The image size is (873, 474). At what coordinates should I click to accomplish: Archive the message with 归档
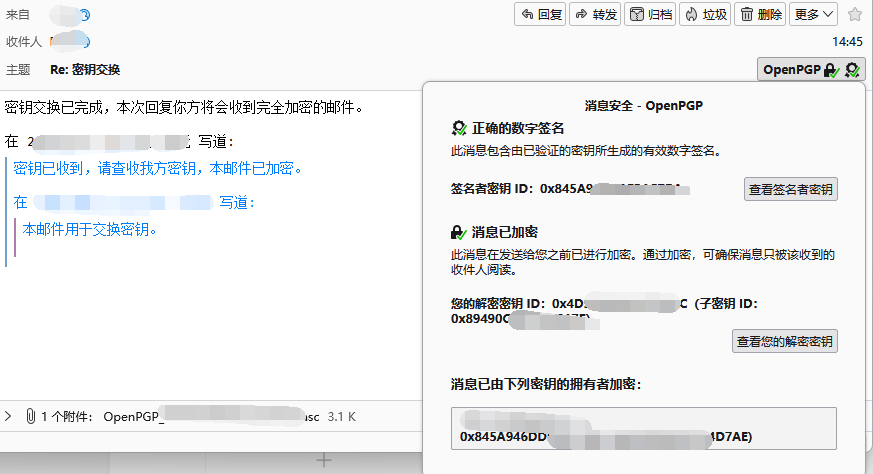pyautogui.click(x=649, y=14)
